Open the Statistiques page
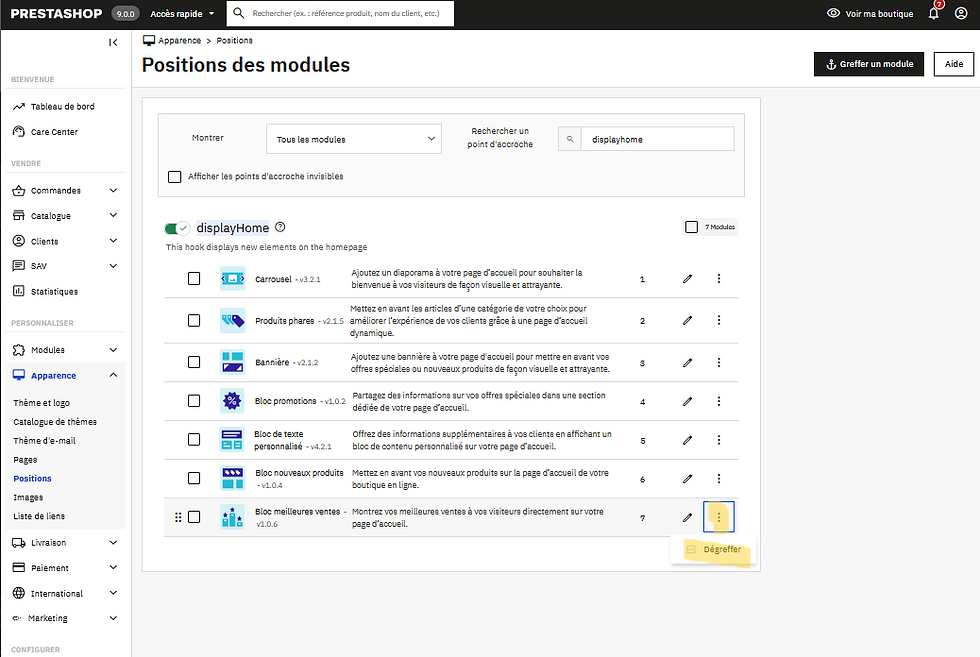Viewport: 980px width, 657px height. tap(54, 292)
